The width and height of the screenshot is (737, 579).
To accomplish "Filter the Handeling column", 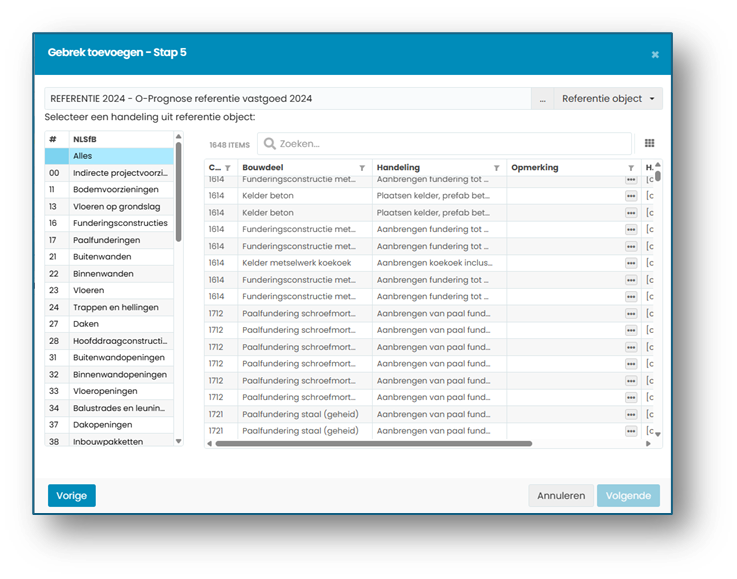I will [x=496, y=168].
